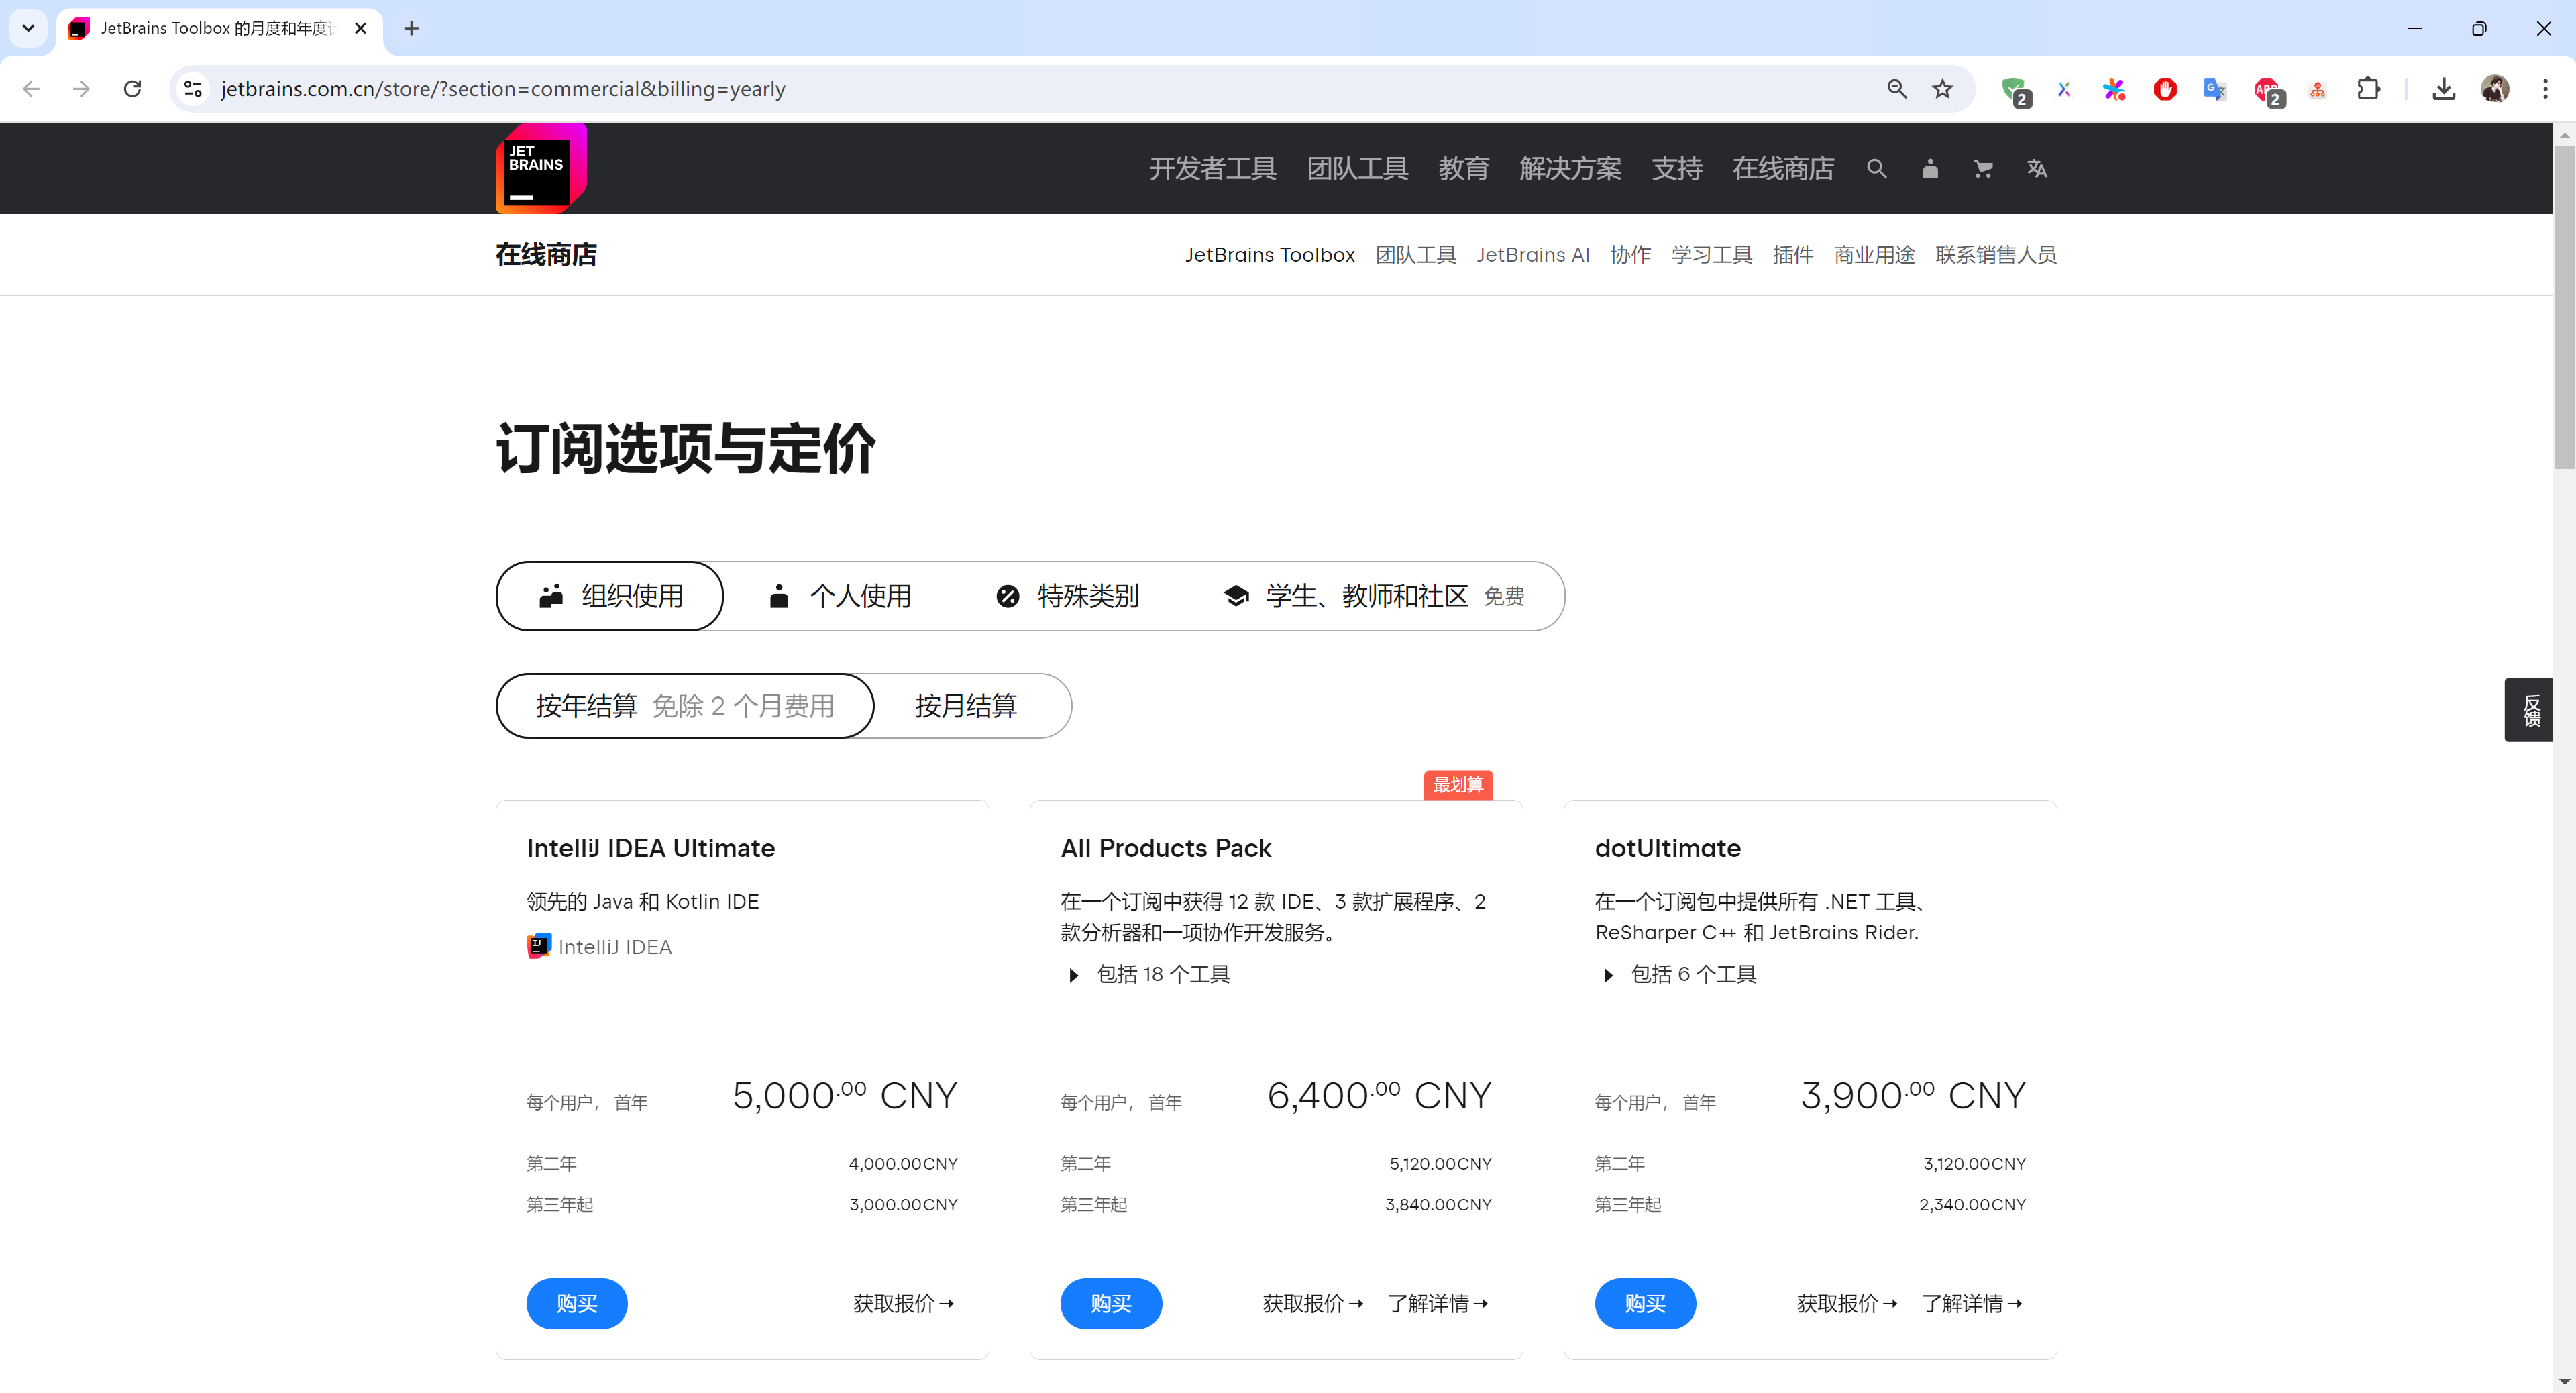Click 购买 for All Products Pack

pos(1110,1303)
